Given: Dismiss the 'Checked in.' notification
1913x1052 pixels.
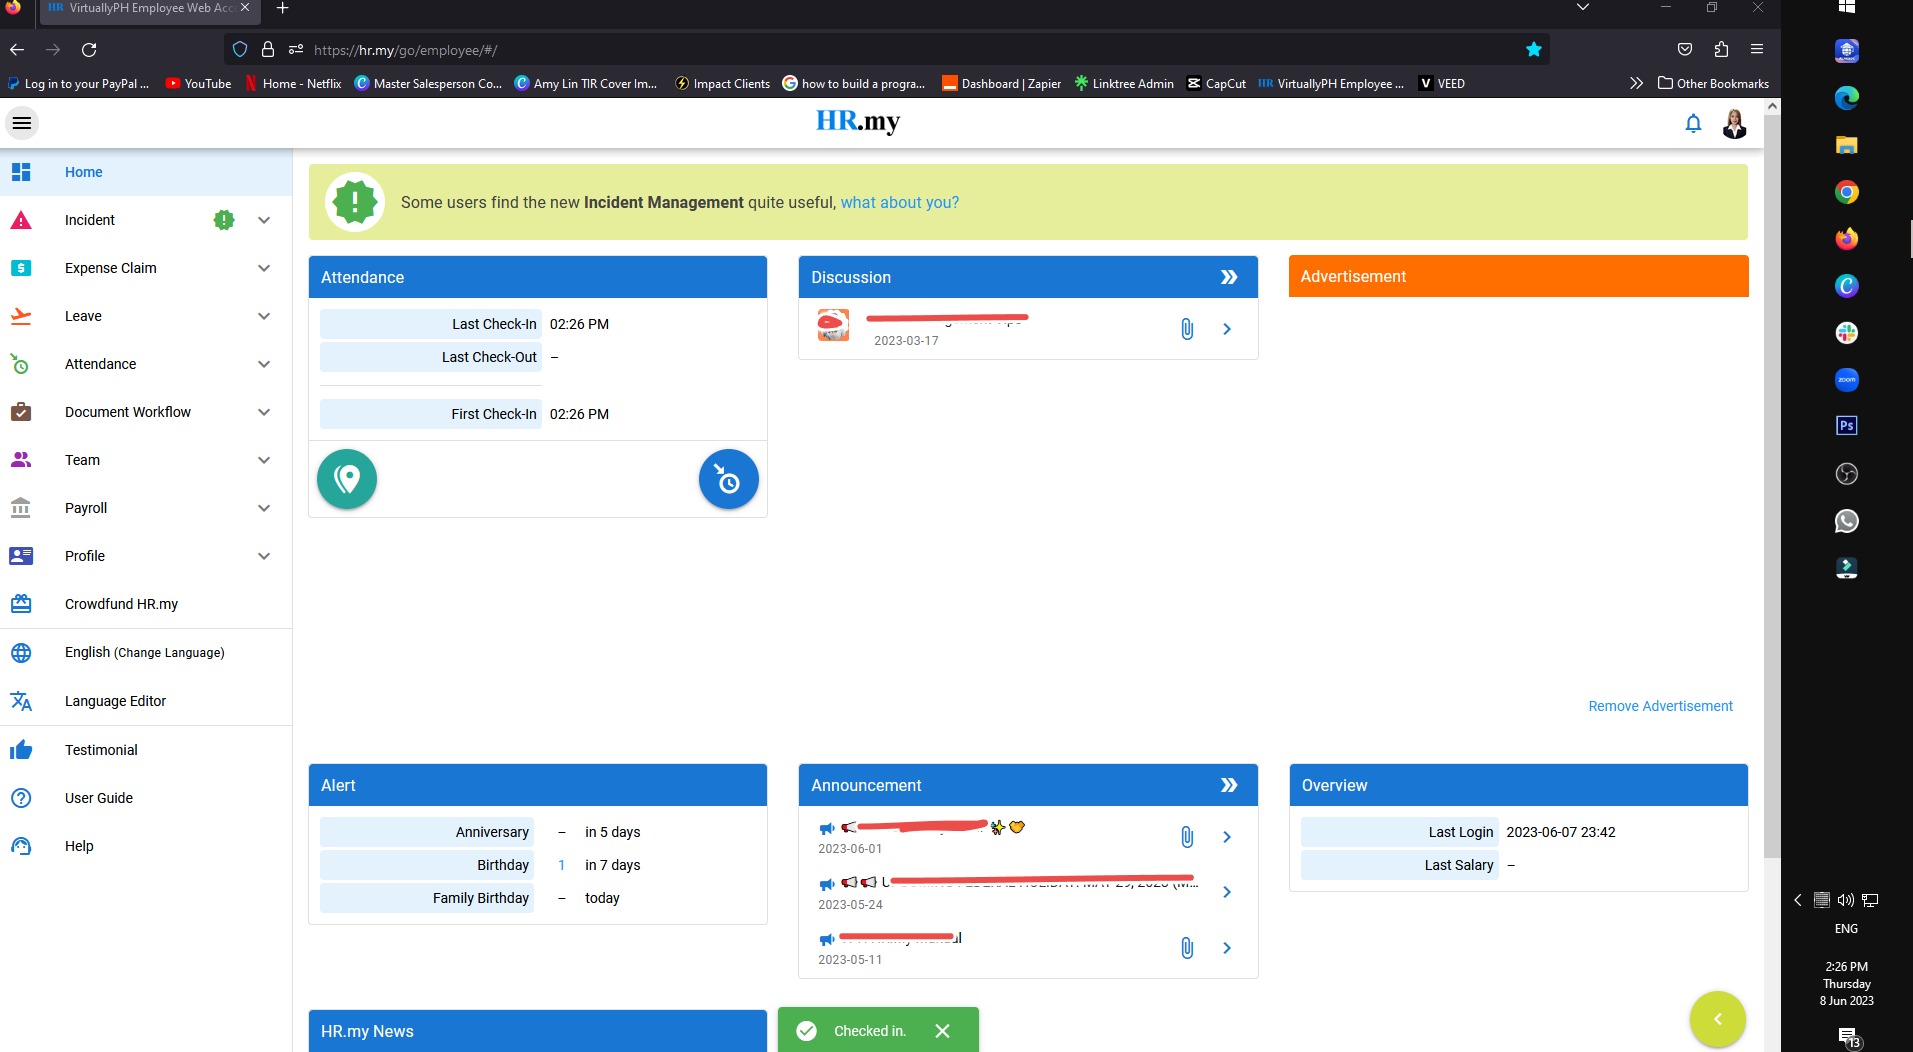Looking at the screenshot, I should 942,1031.
